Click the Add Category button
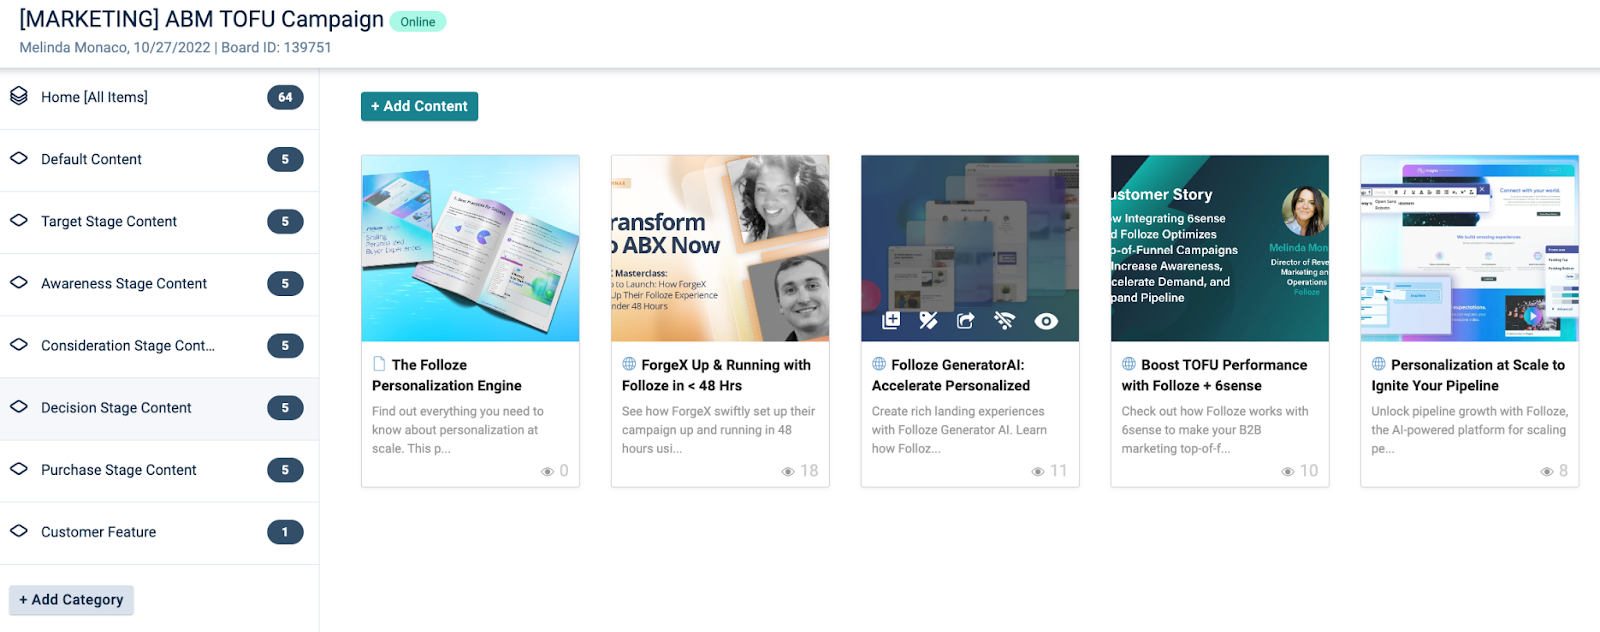Image resolution: width=1600 pixels, height=632 pixels. pyautogui.click(x=71, y=600)
